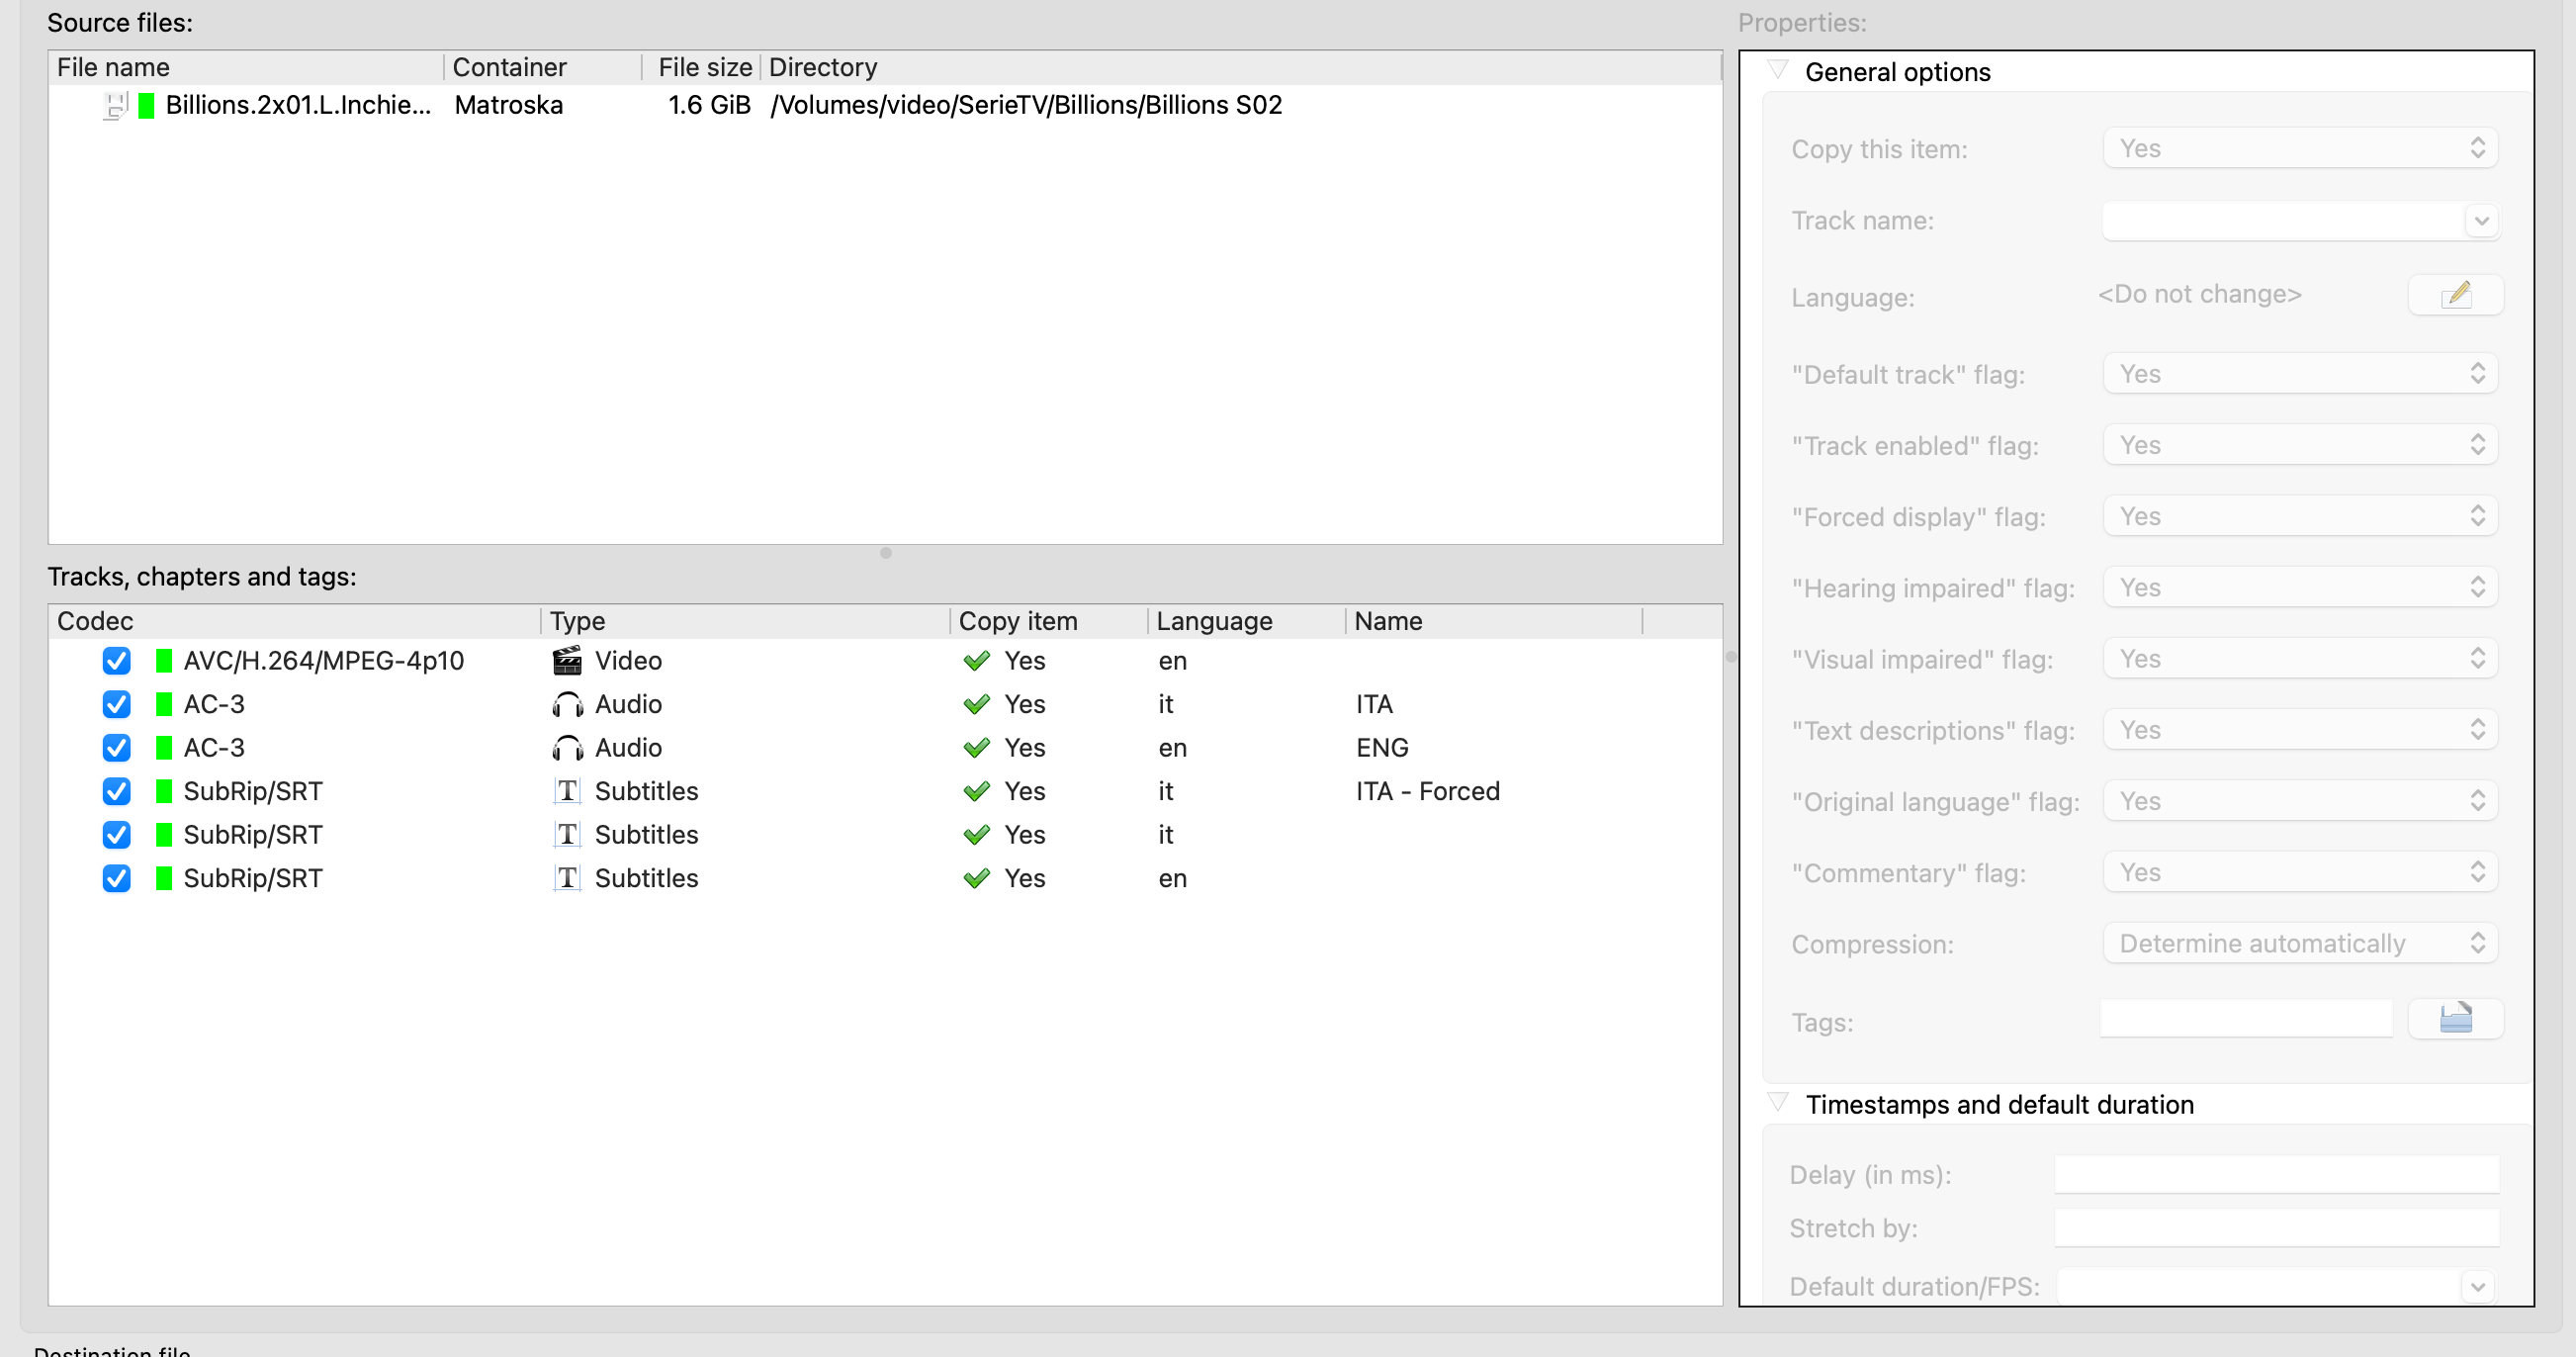Click the Video clapperboard icon in track list
The height and width of the screenshot is (1357, 2576).
coord(567,661)
